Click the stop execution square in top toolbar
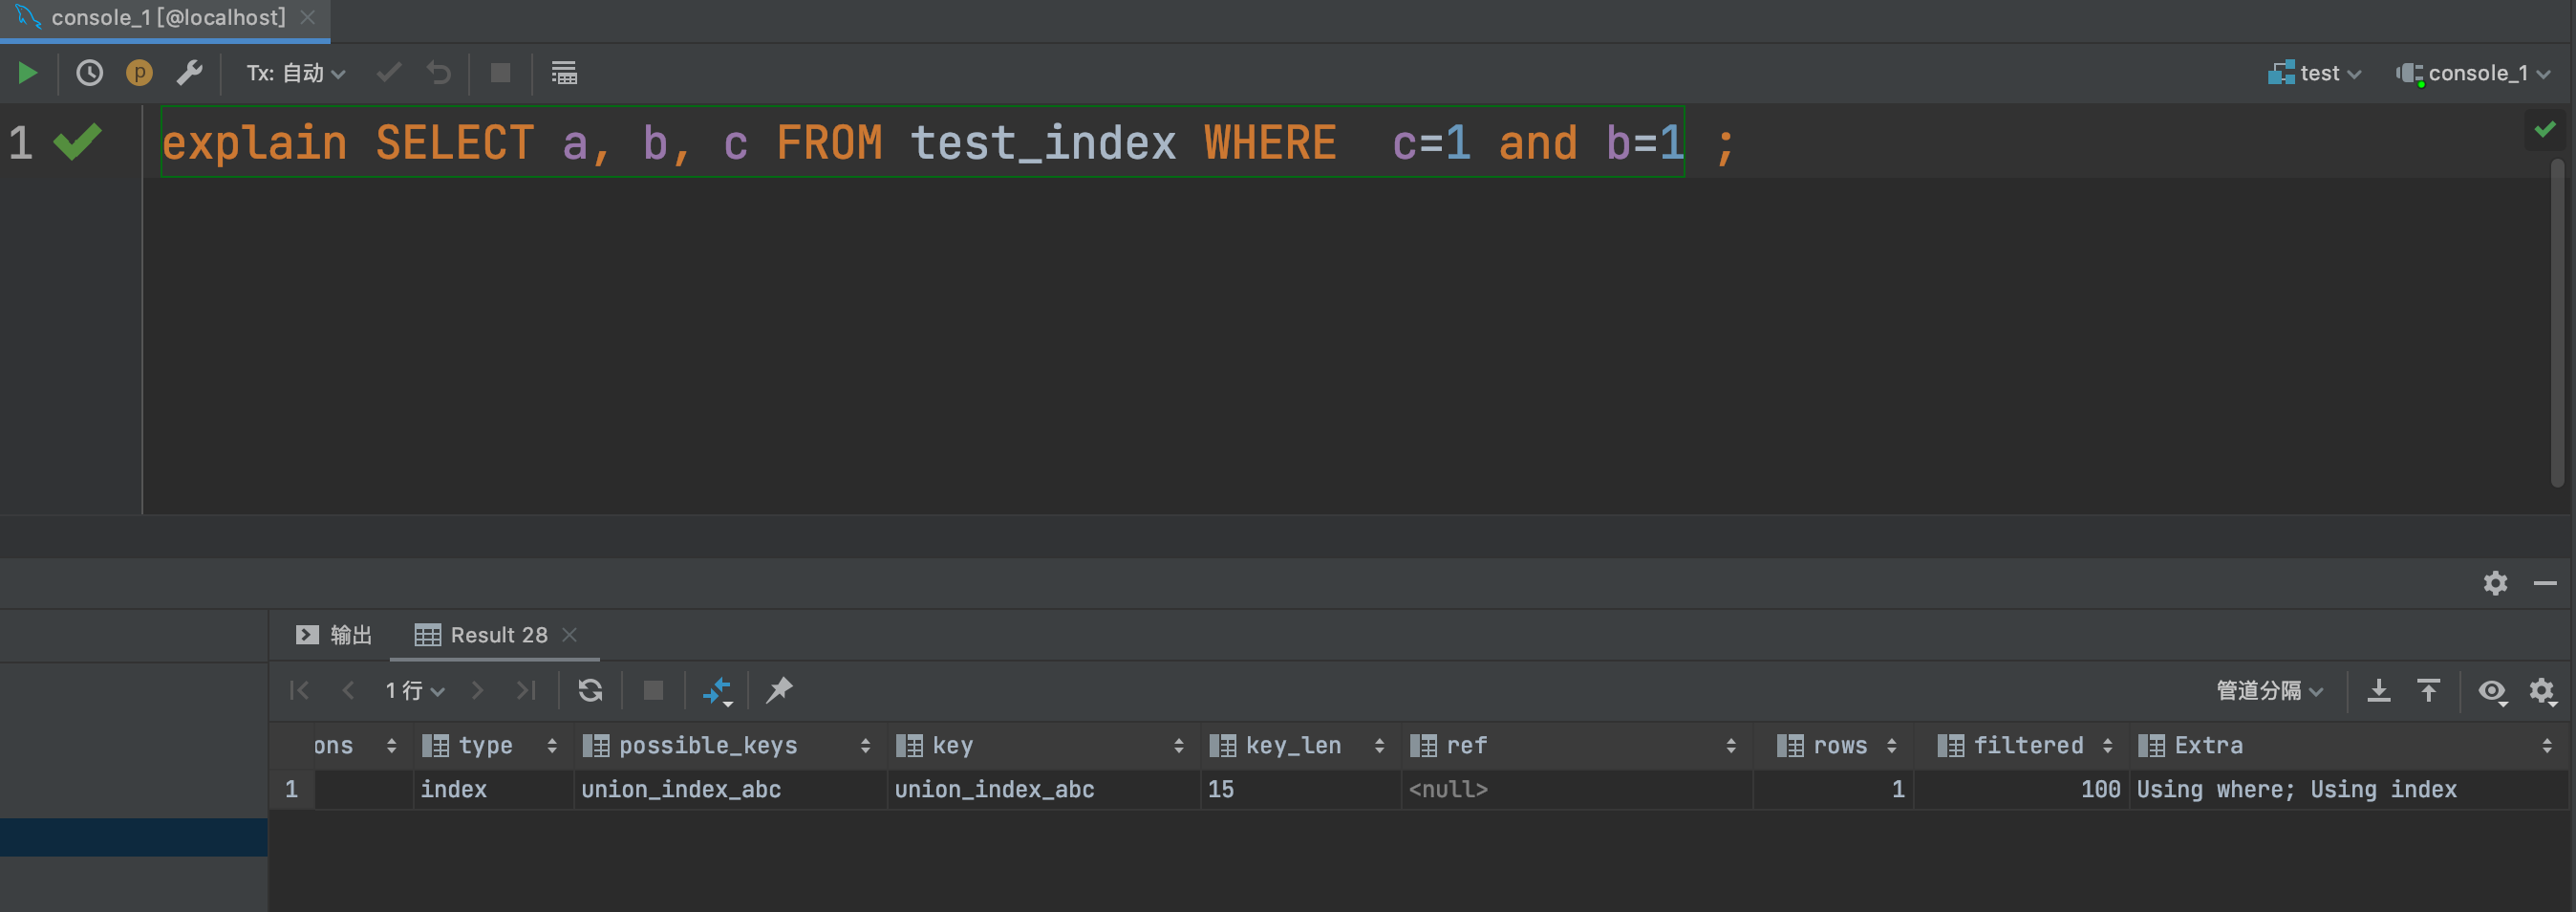Screen dimensions: 2576x912 pyautogui.click(x=501, y=73)
